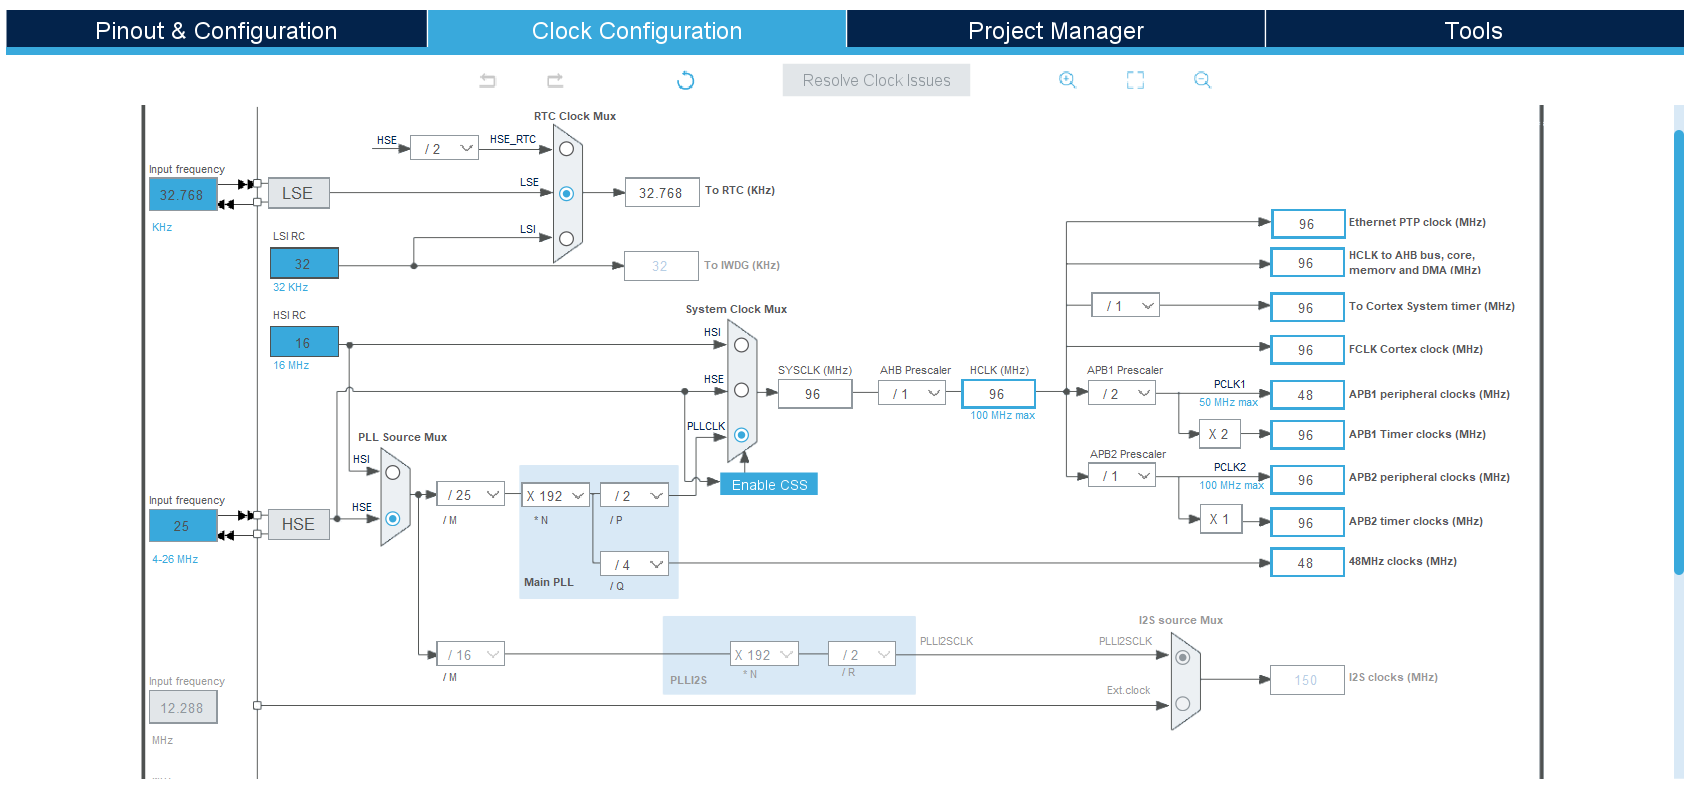Open the Main PLL /25 M divider dropdown

[471, 494]
